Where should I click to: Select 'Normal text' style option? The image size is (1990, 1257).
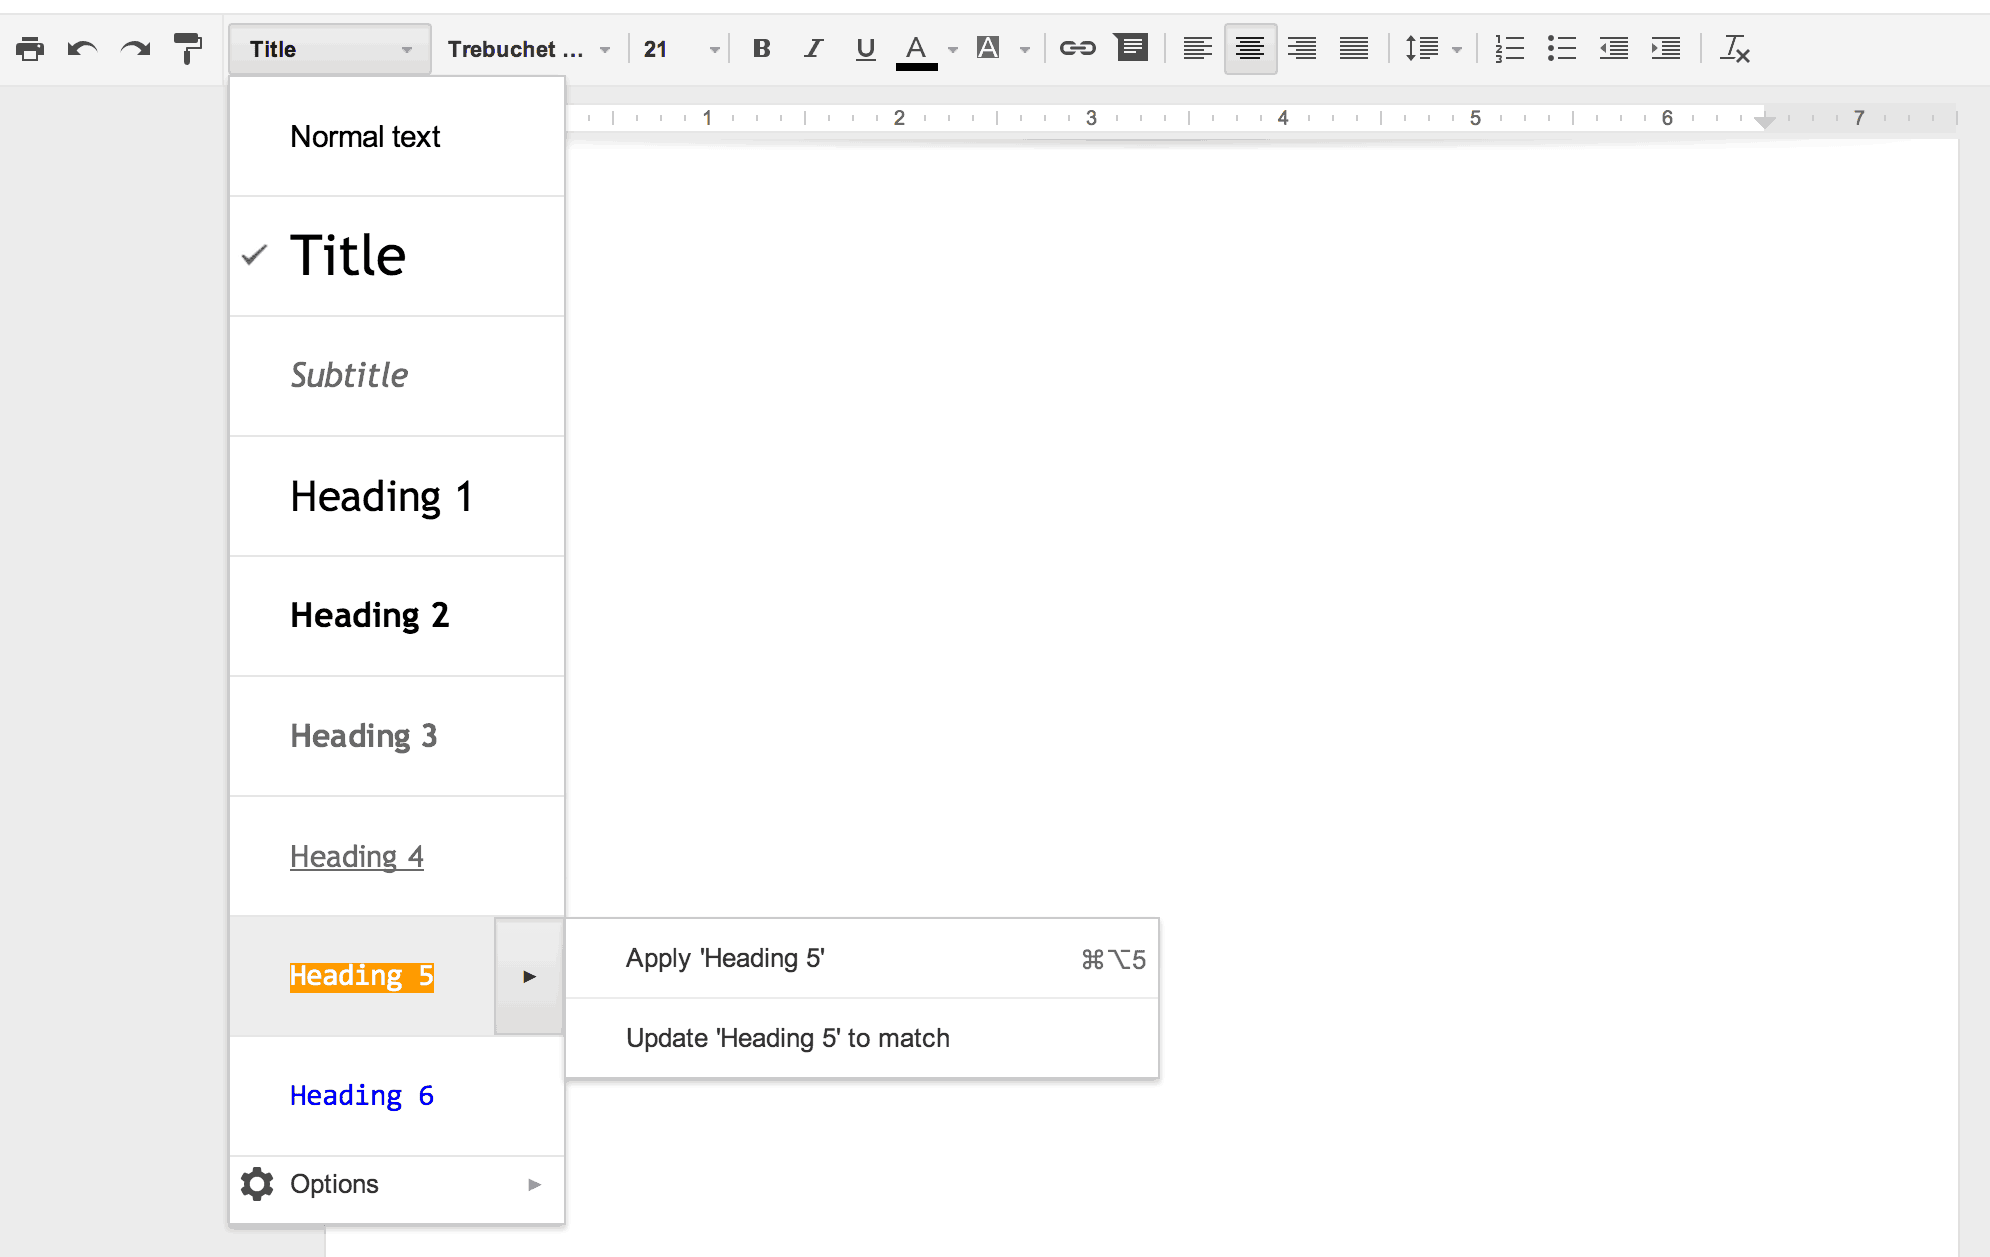366,135
